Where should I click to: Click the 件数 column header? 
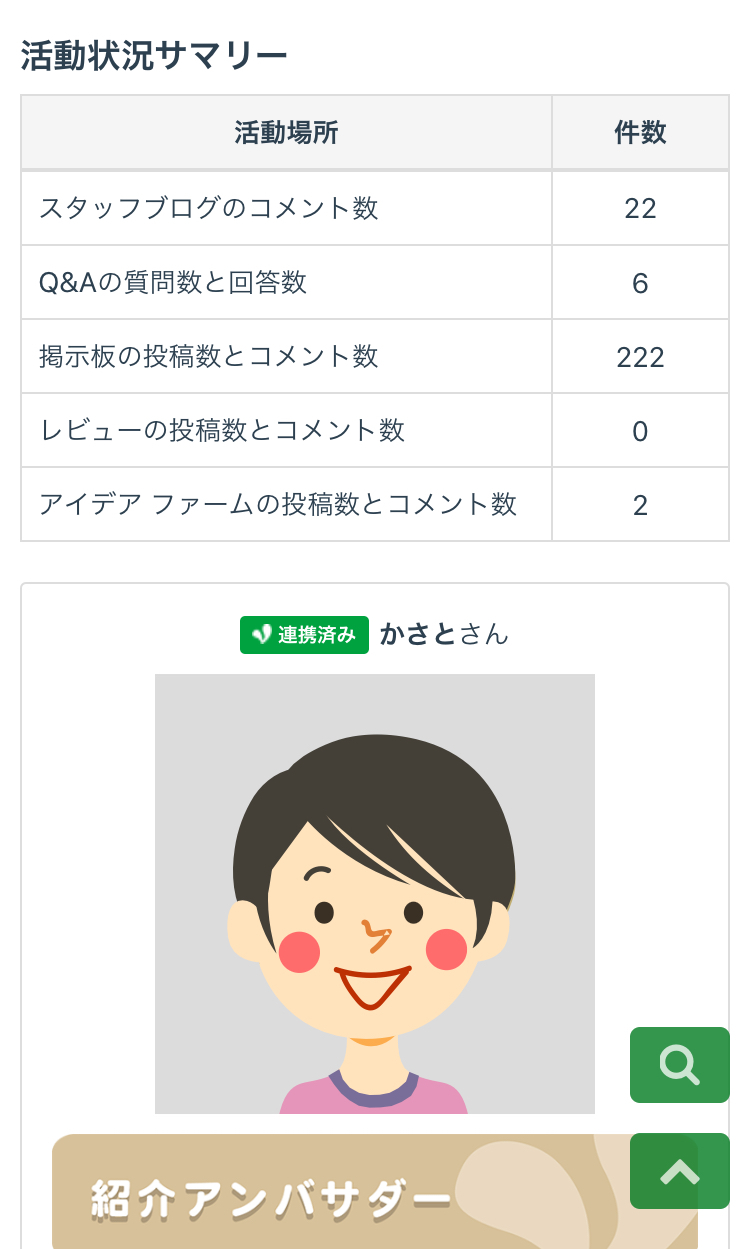tap(640, 133)
